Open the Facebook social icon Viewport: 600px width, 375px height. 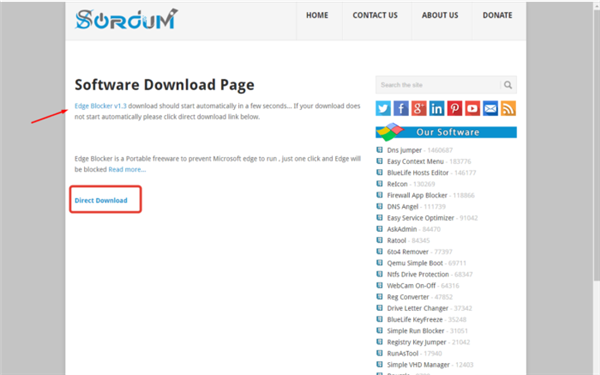tap(401, 108)
